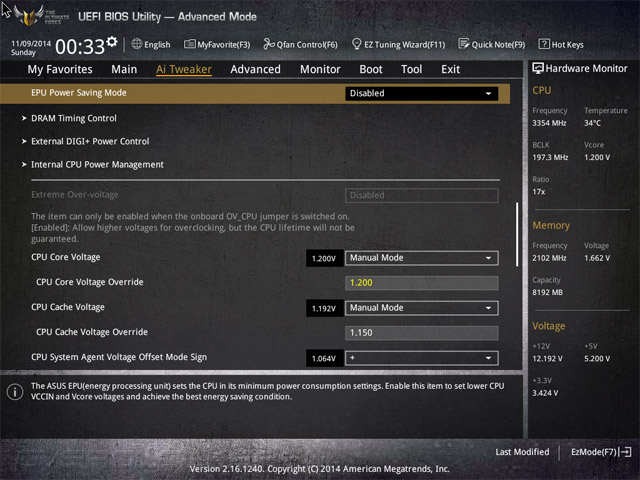Click MyFavorite(F3) label
This screenshot has height=480, width=640.
(224, 44)
